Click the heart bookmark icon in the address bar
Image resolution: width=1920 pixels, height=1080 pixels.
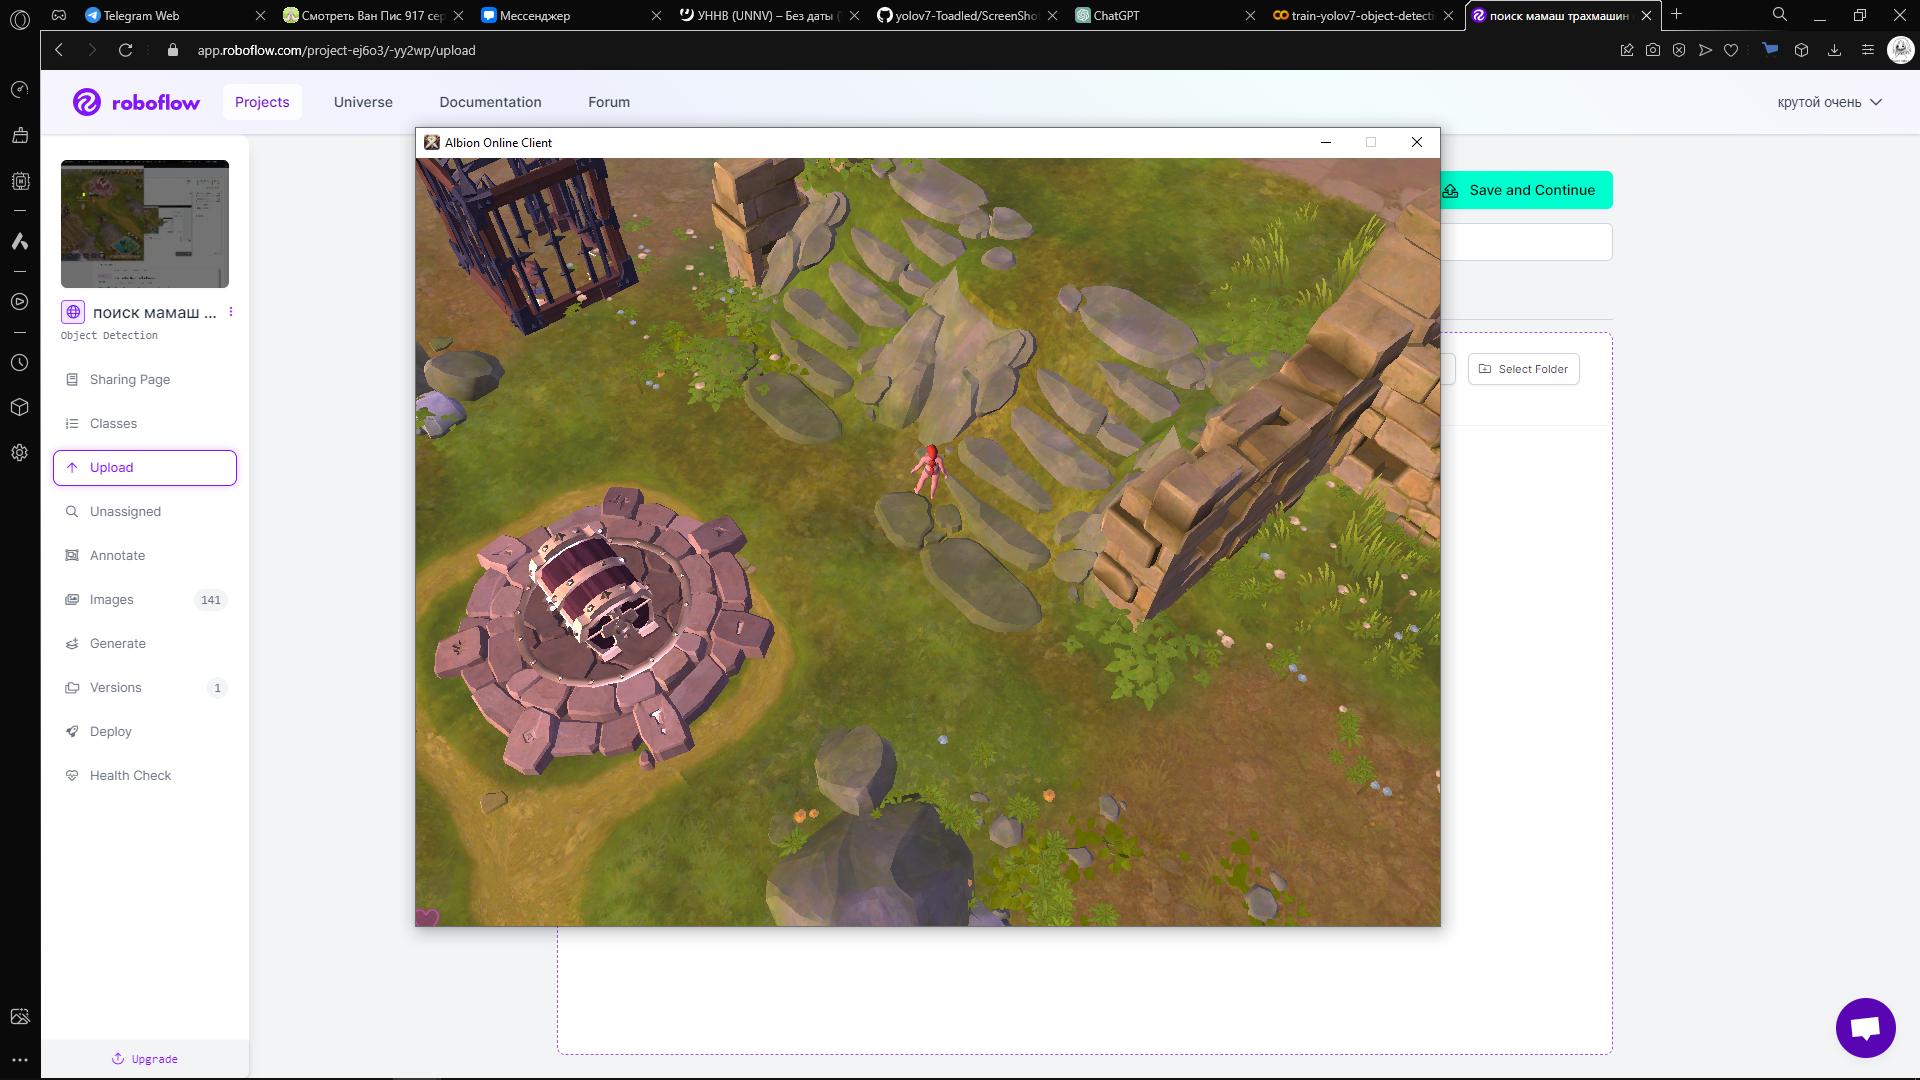point(1731,50)
